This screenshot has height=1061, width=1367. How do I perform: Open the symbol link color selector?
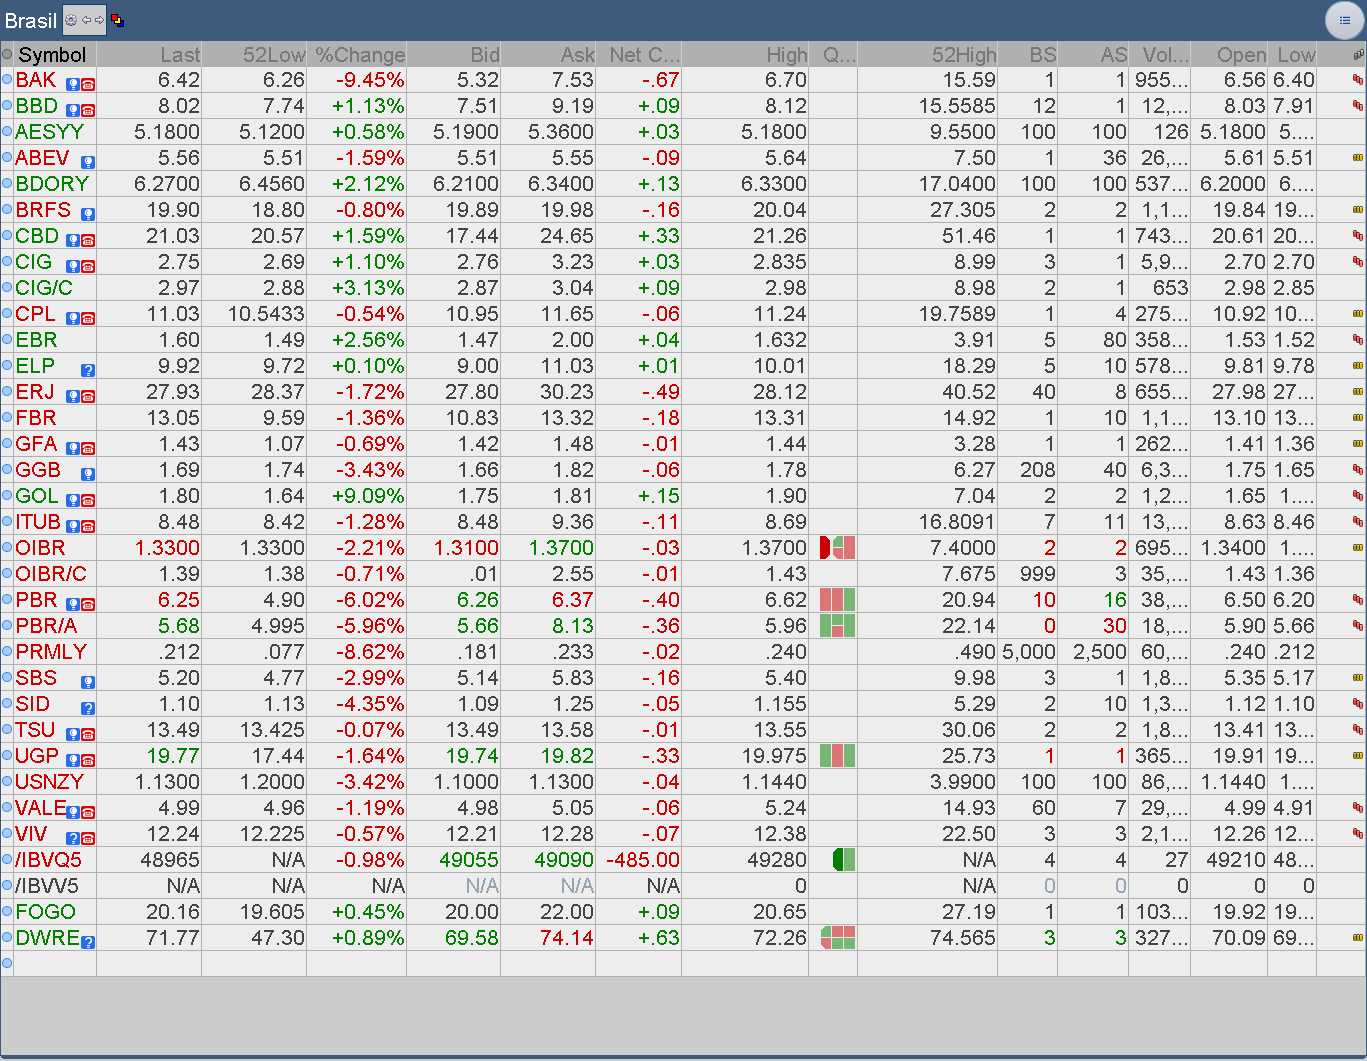click(x=117, y=20)
